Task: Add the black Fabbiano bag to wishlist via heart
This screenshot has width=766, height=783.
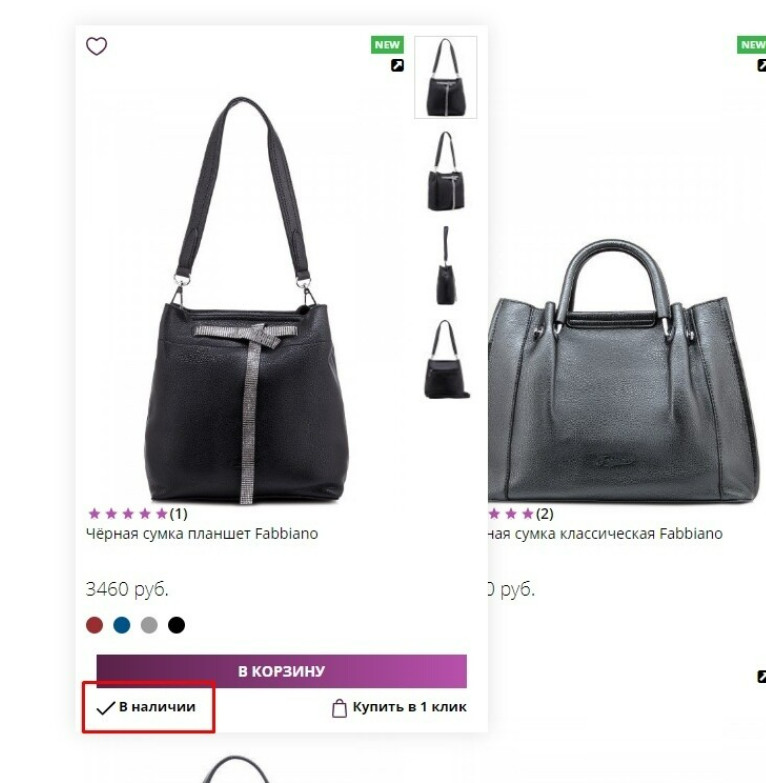Action: 96,46
